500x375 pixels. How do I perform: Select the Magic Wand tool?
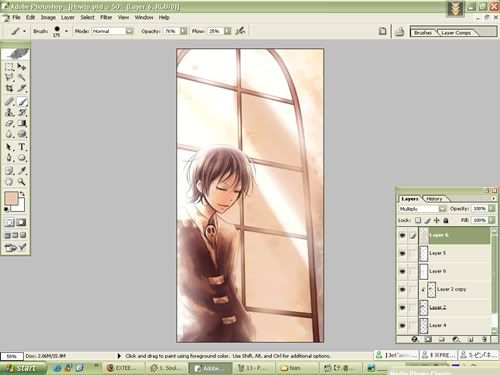coord(22,78)
